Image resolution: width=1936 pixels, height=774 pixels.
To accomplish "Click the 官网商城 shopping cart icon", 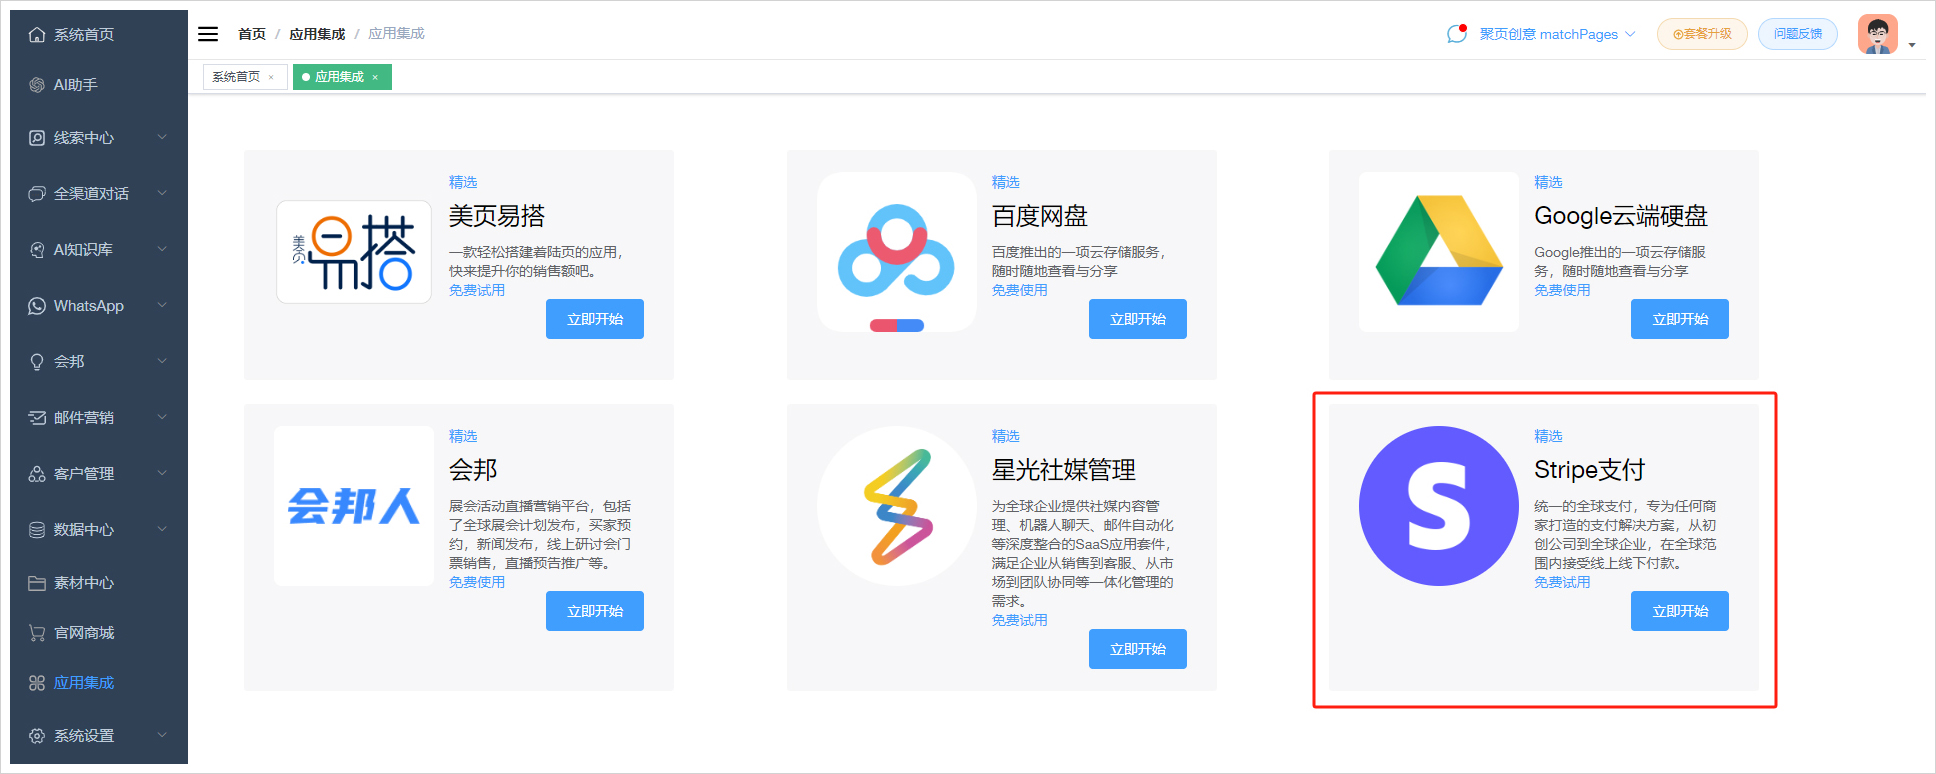I will point(37,633).
